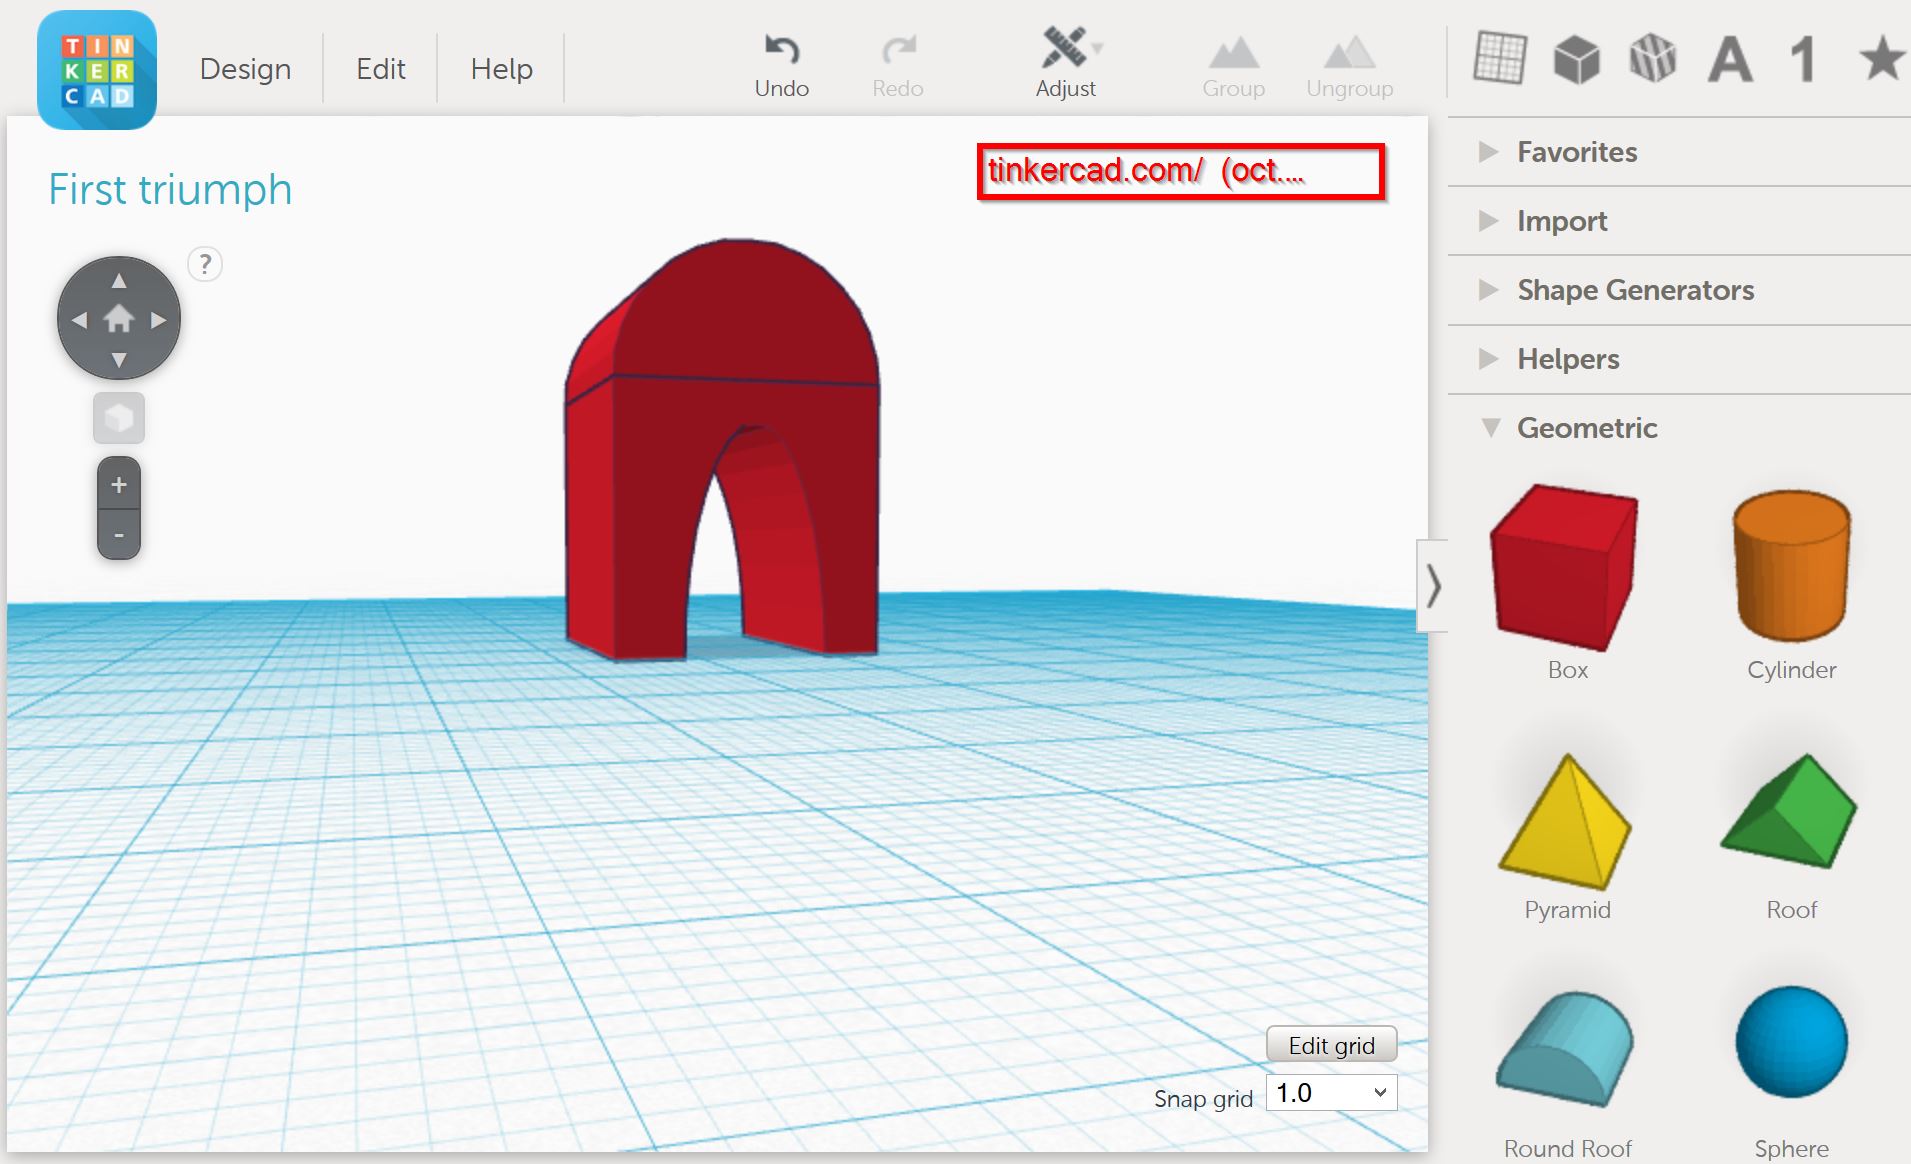This screenshot has height=1164, width=1911.
Task: Select the workplane grid icon
Action: (1500, 58)
